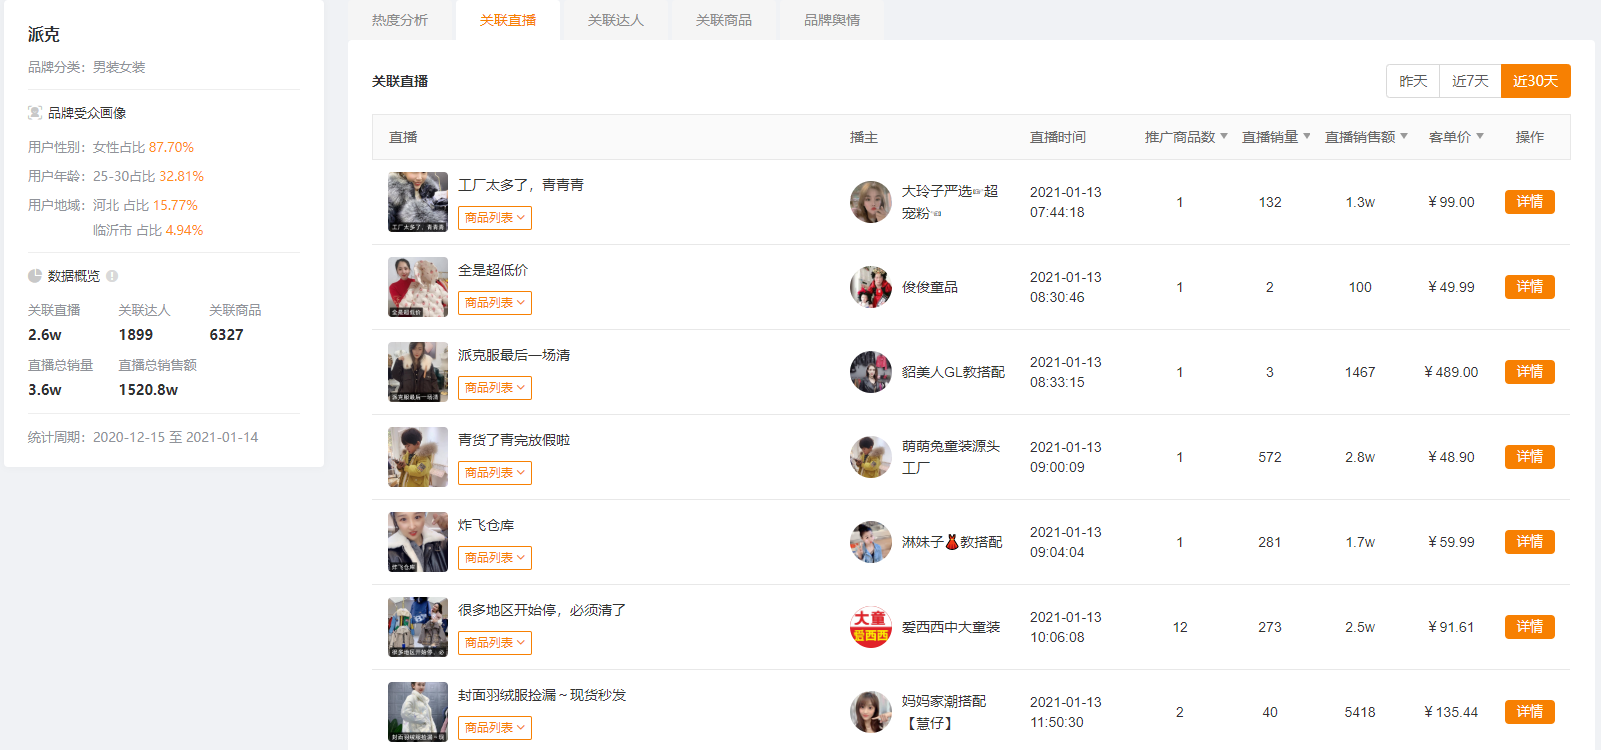Switch to the 热度分析 tab
1601x750 pixels.
[400, 20]
